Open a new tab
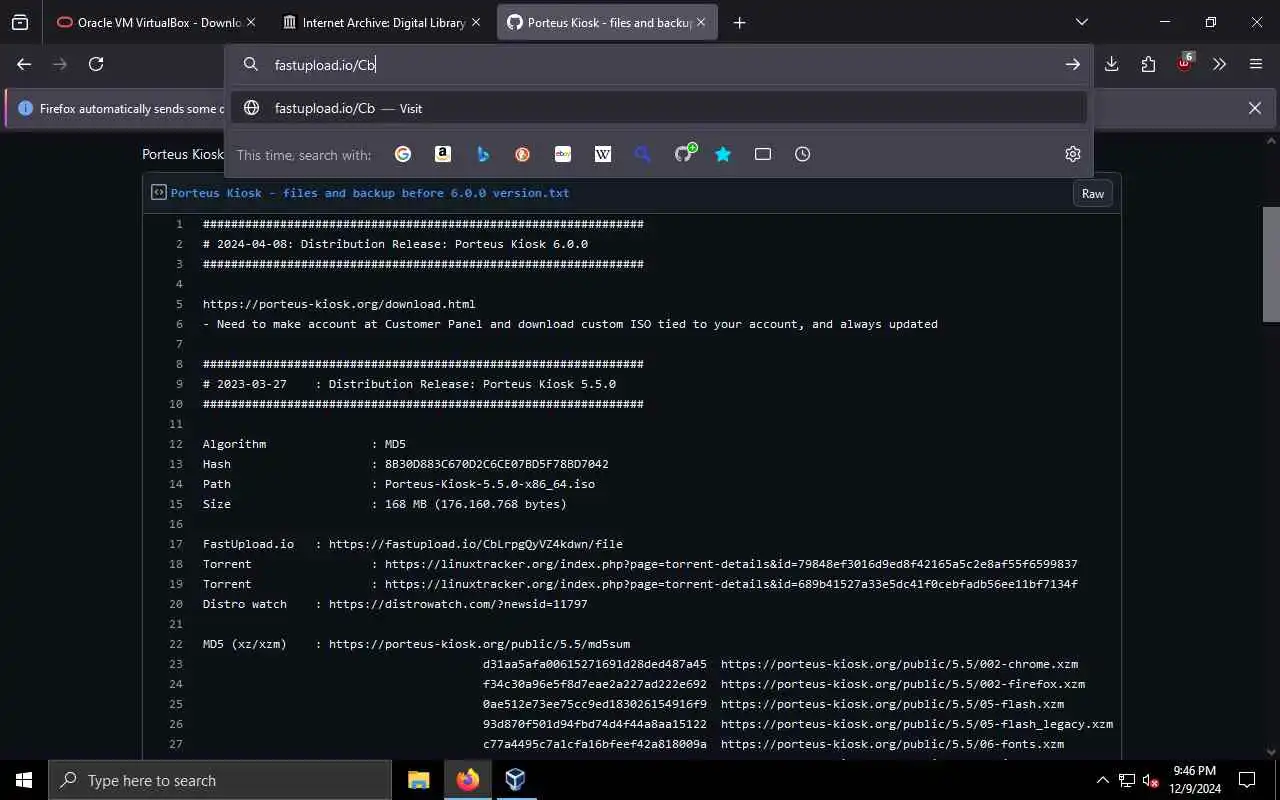This screenshot has height=800, width=1280. (x=740, y=22)
